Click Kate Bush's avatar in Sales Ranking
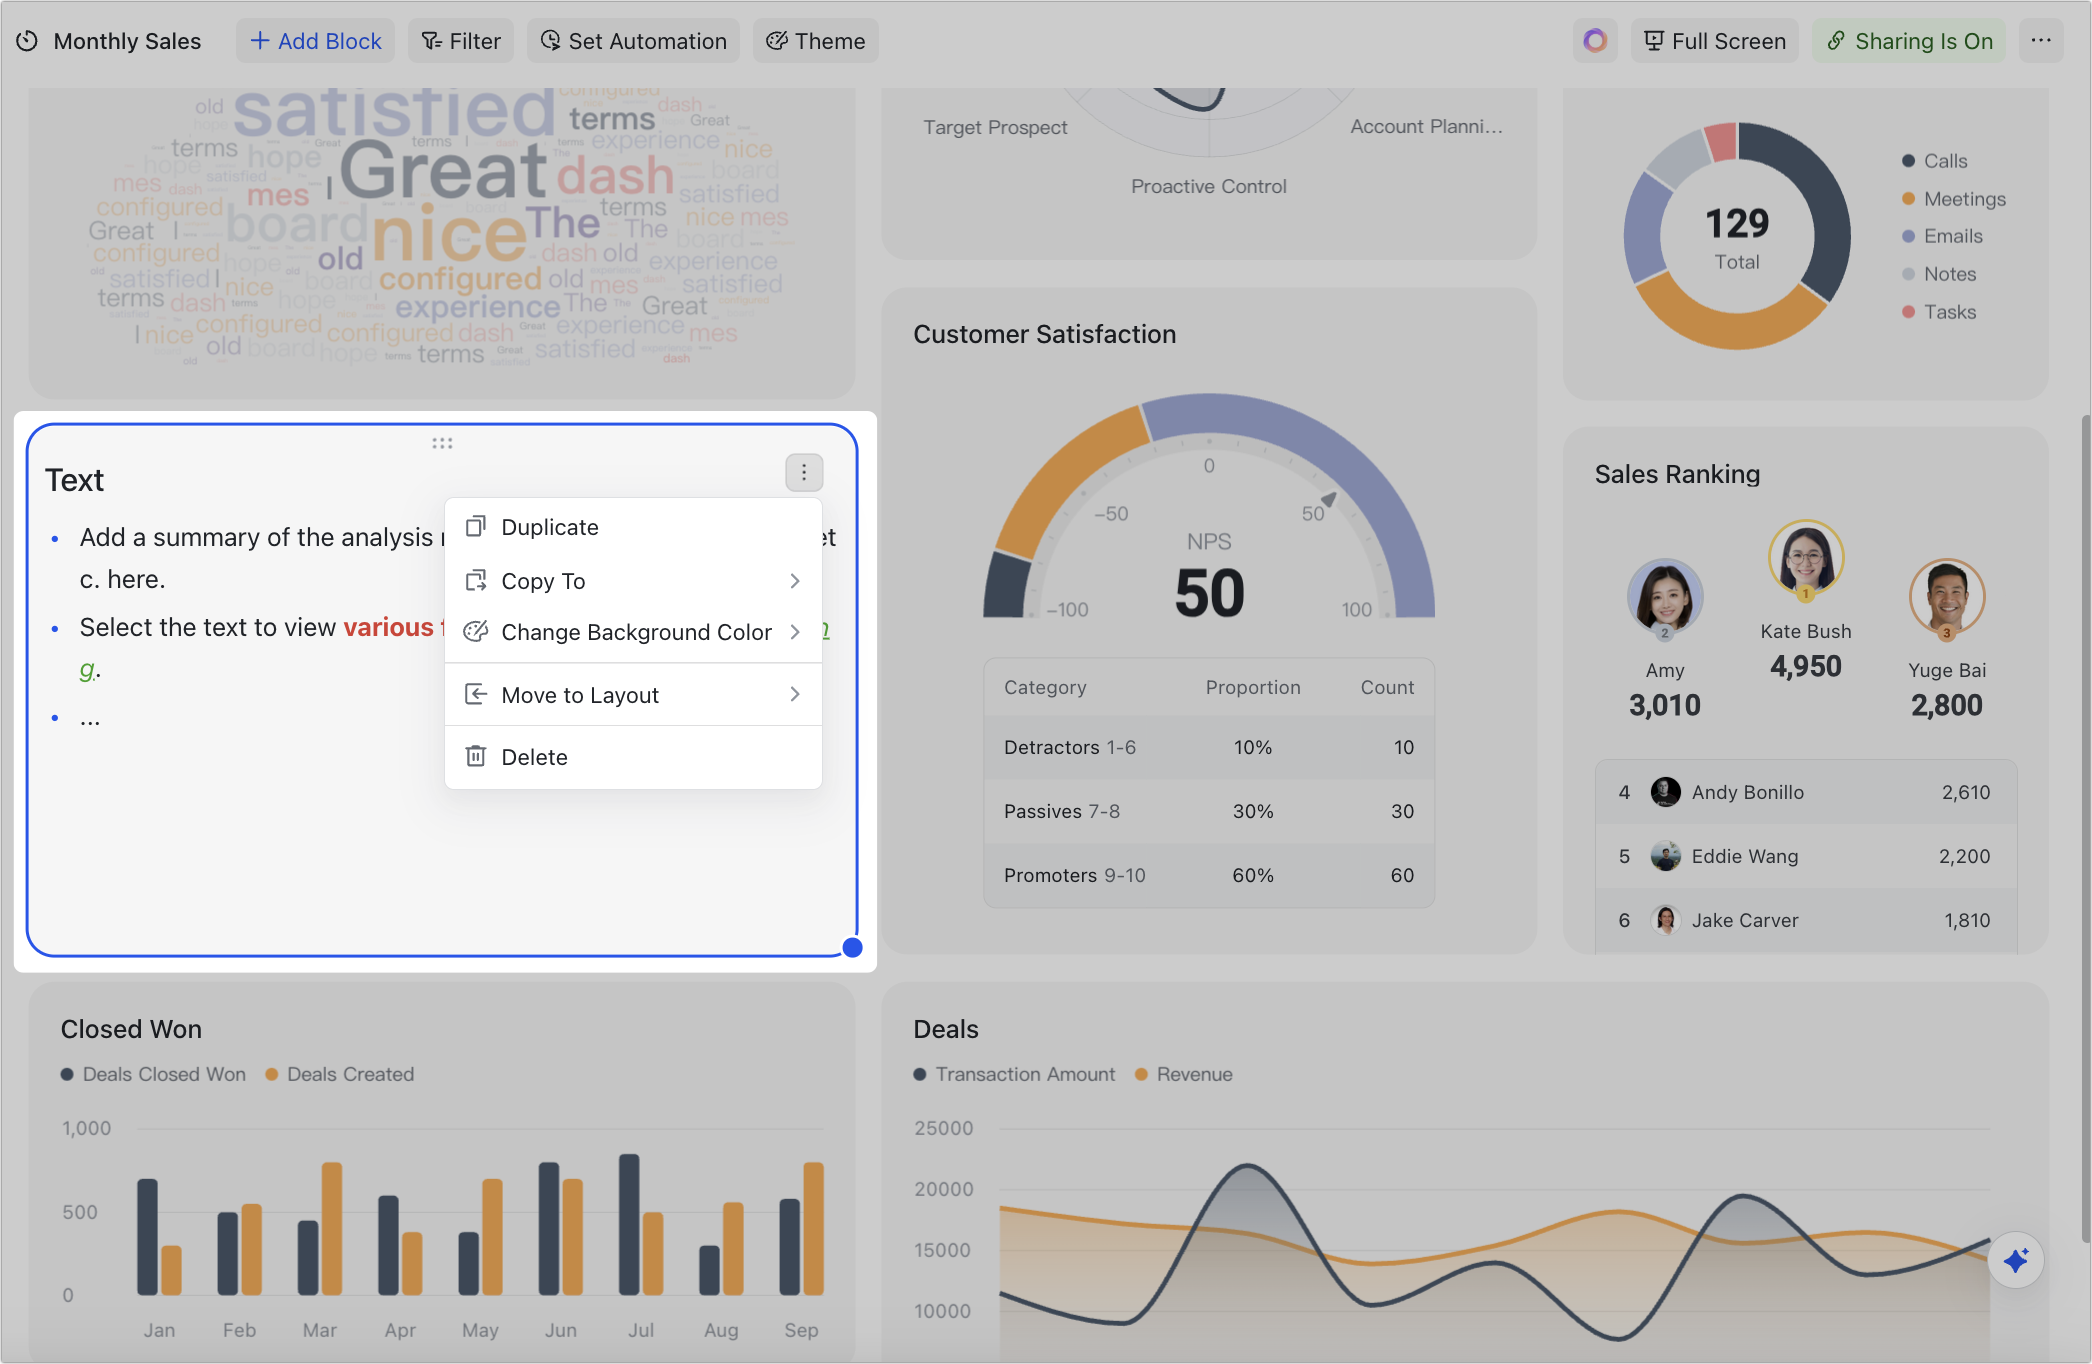This screenshot has width=2092, height=1364. [x=1805, y=560]
